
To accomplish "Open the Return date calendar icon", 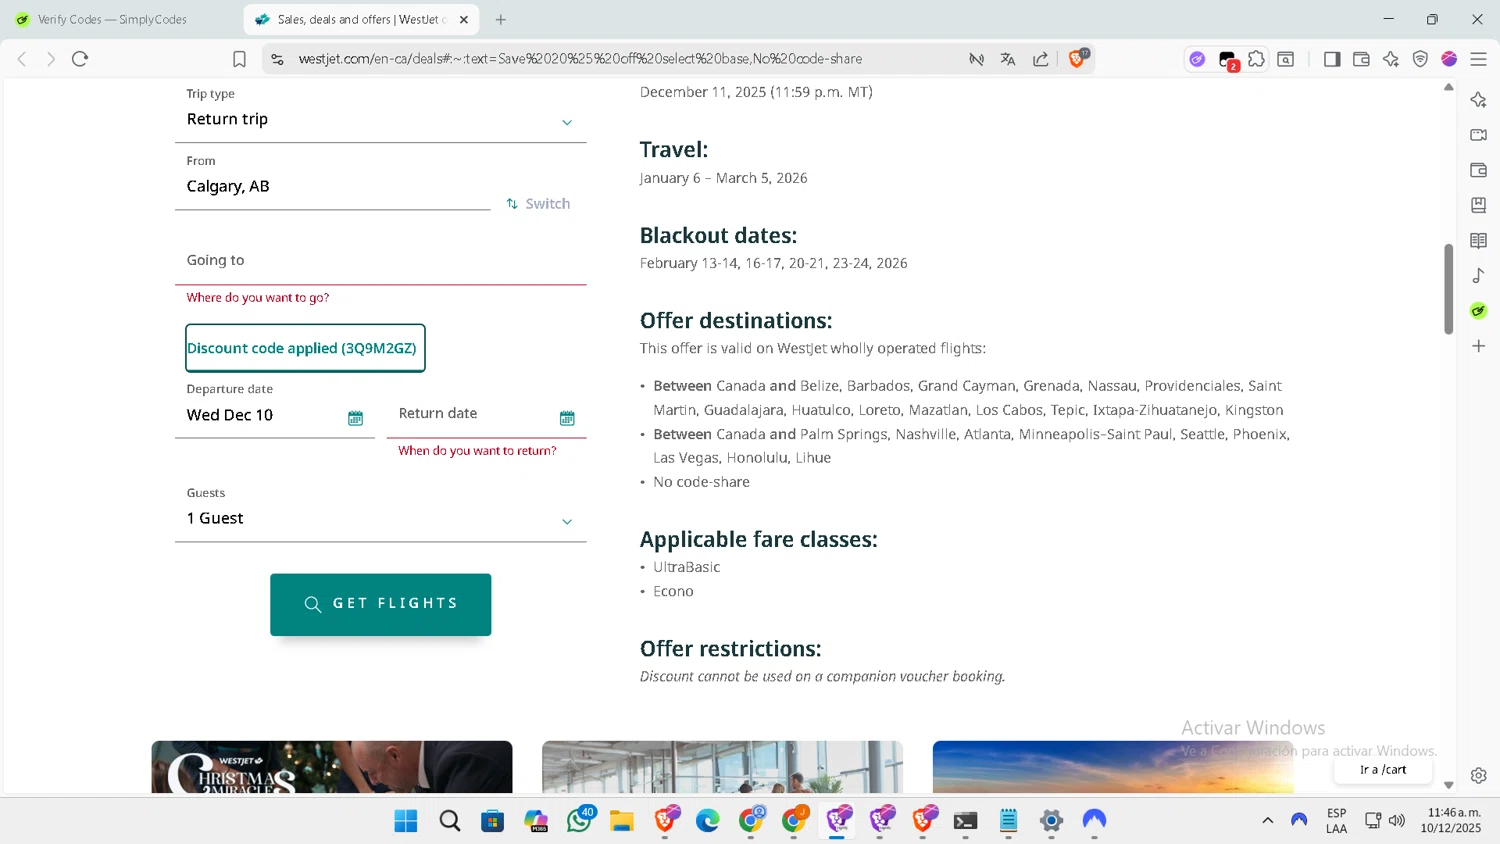I will [567, 418].
